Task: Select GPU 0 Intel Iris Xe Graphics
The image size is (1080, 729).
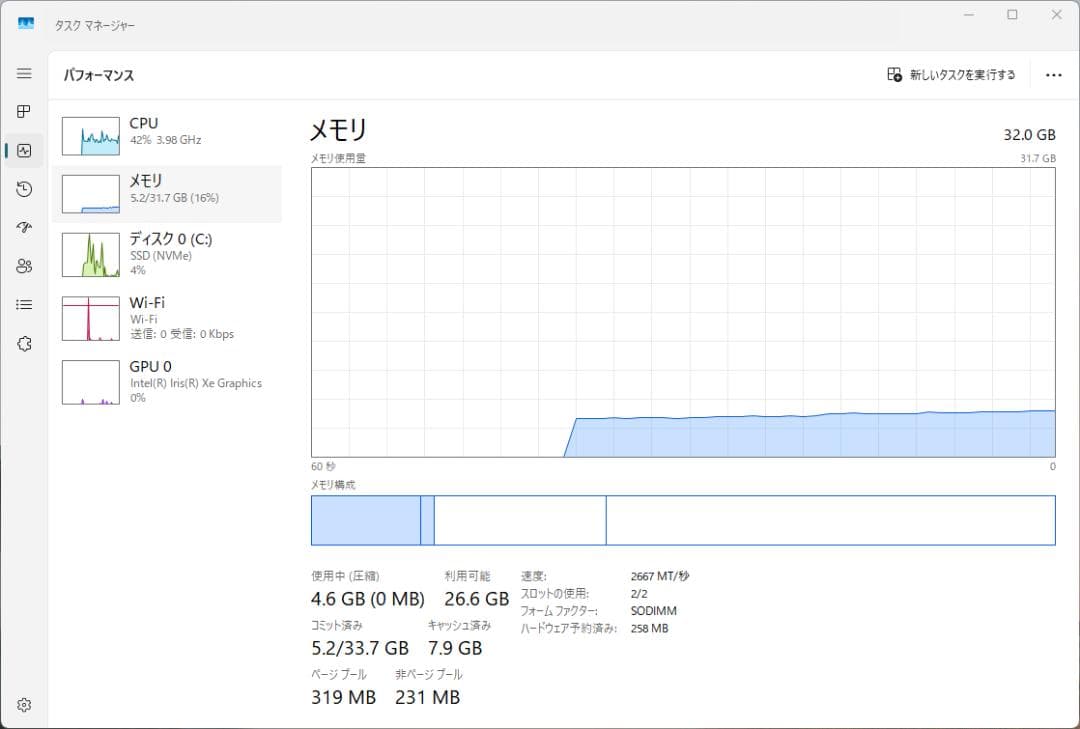Action: [x=167, y=381]
